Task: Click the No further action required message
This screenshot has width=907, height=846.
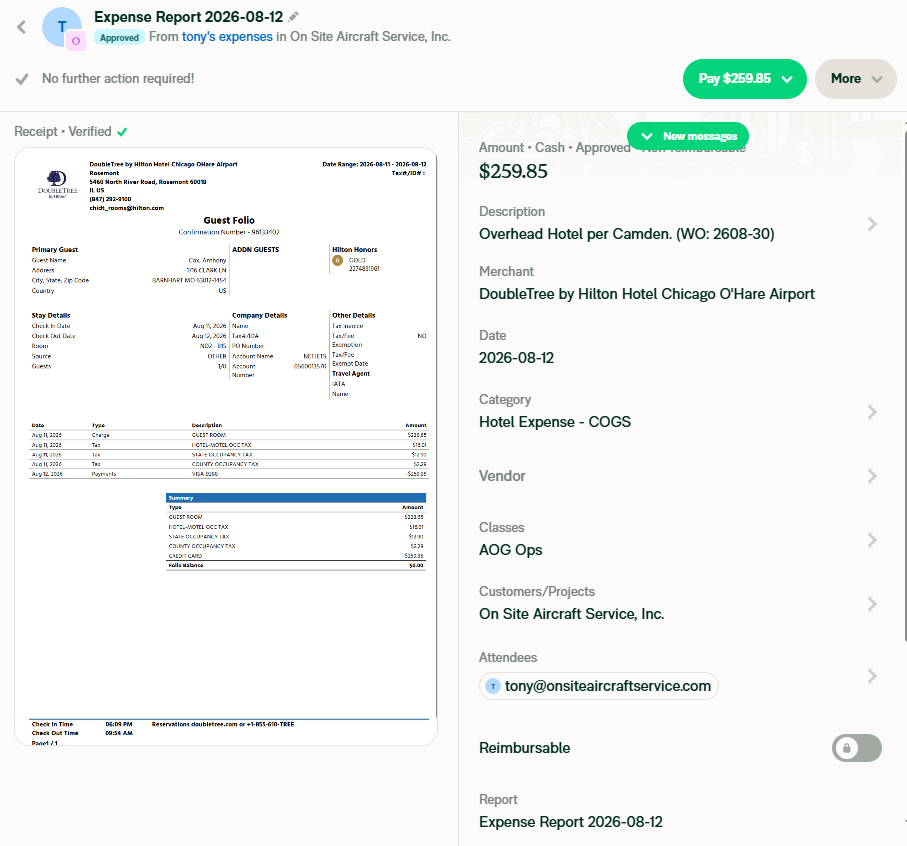Action: tap(118, 79)
